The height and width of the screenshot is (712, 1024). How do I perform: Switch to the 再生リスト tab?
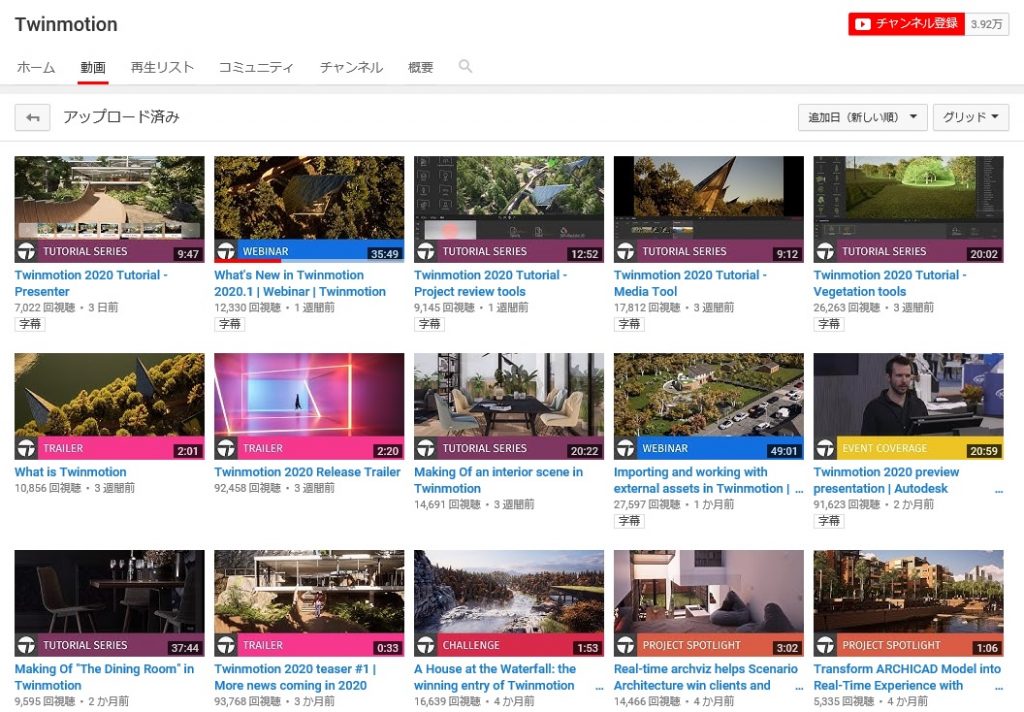[162, 67]
